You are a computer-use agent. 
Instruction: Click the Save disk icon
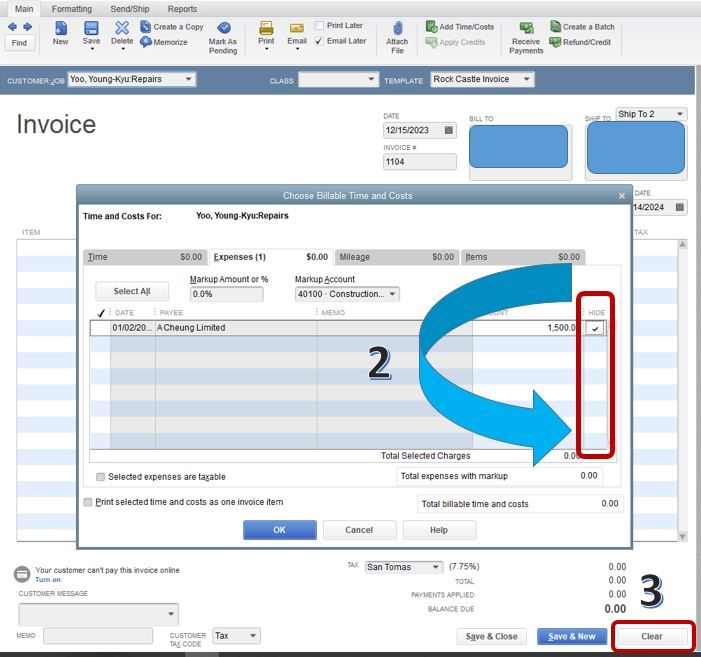(91, 29)
